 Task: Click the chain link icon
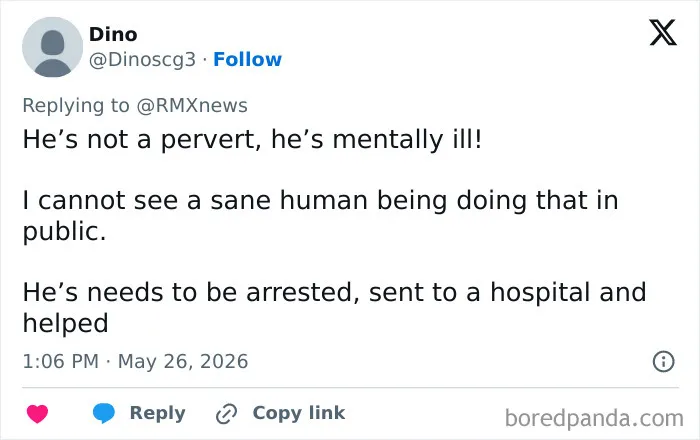(226, 414)
